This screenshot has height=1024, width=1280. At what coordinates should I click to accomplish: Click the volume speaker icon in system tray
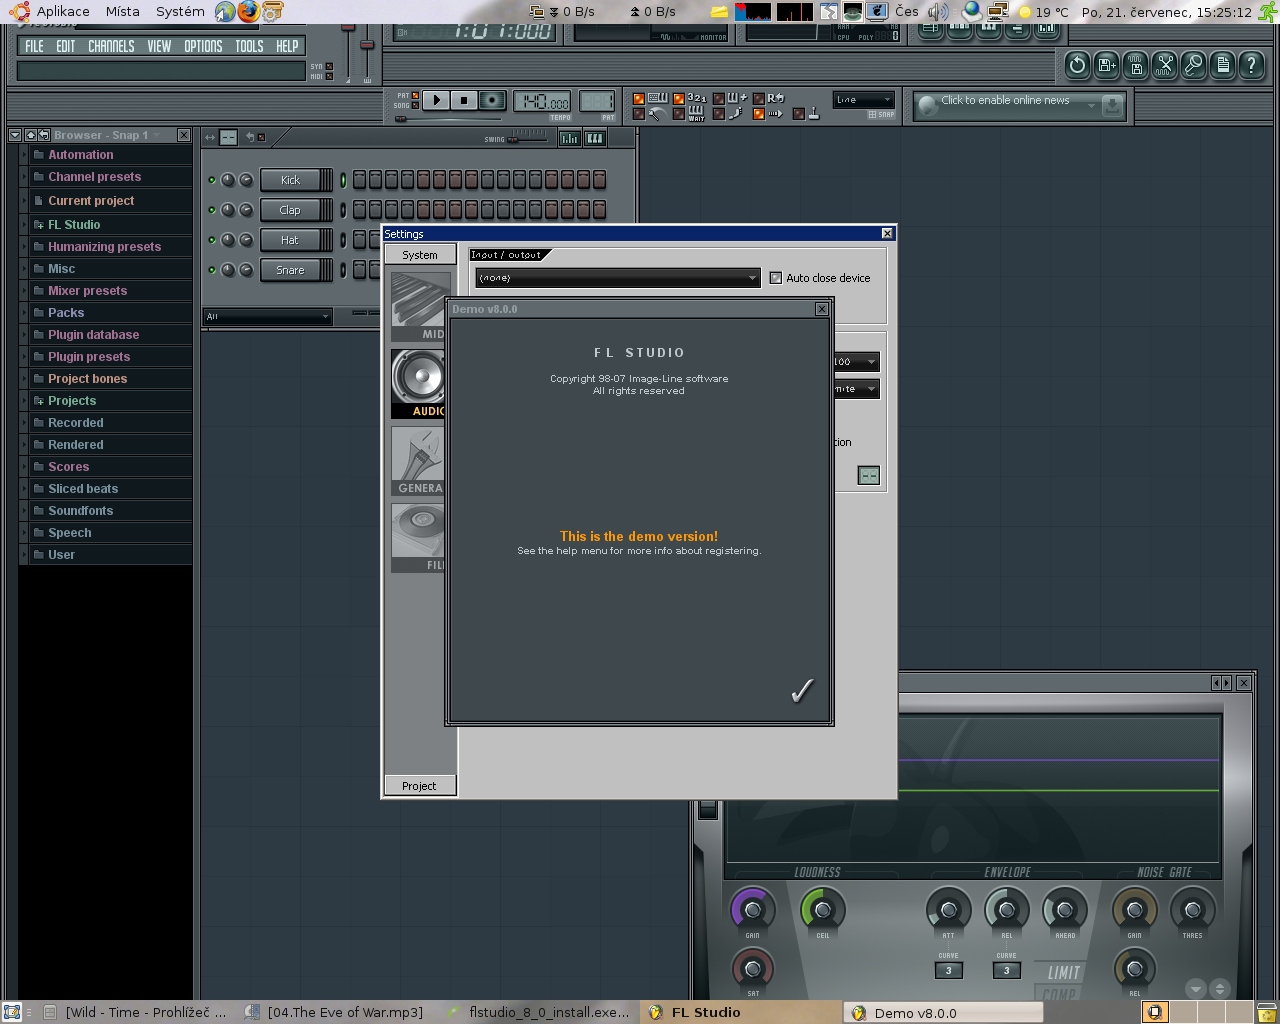coord(937,12)
